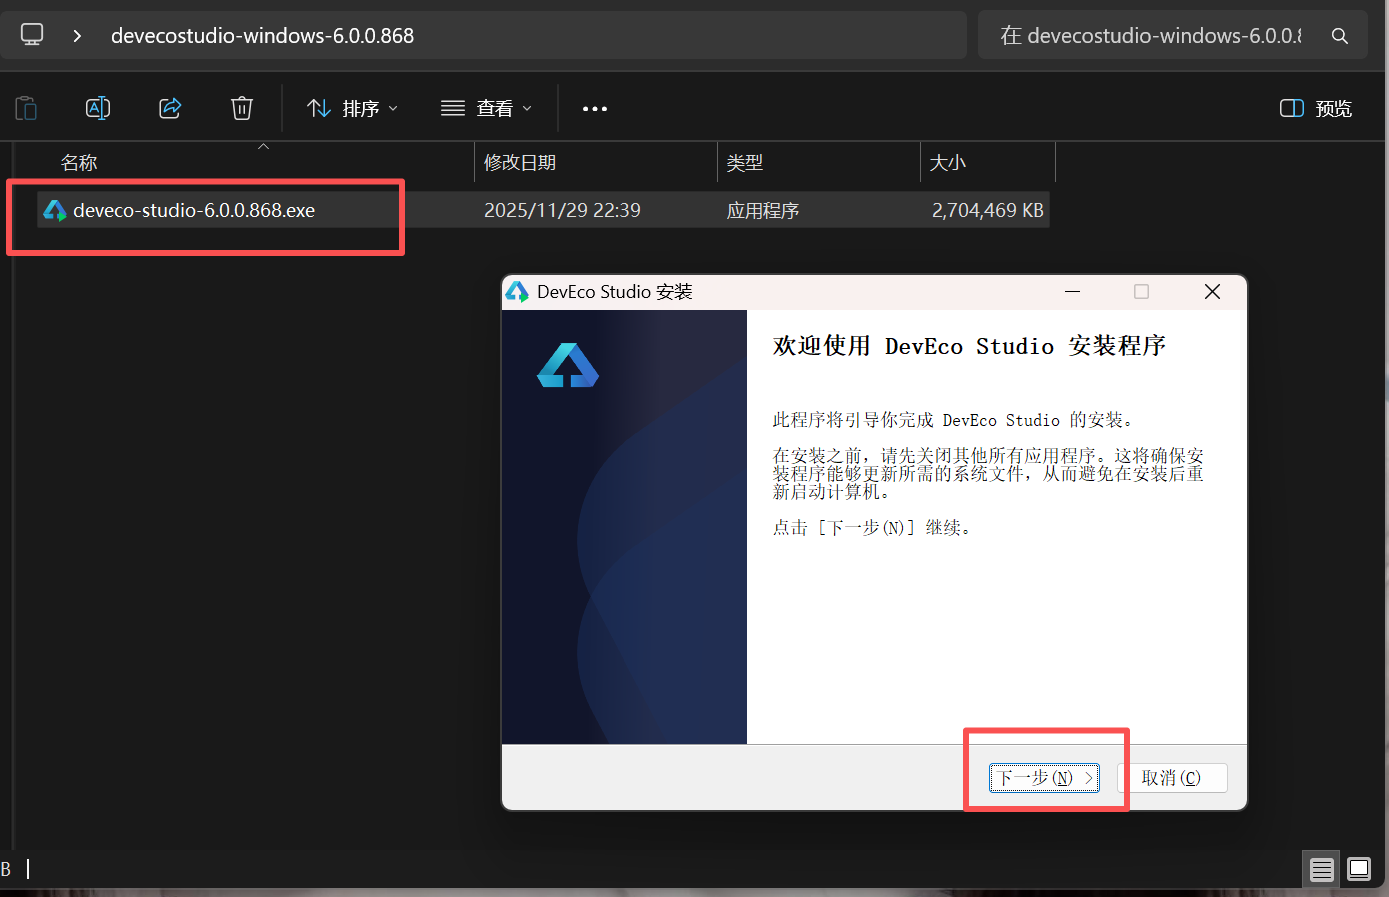This screenshot has height=897, width=1389.
Task: Expand the breadcrumb chevron before devecostudio folder
Action: pos(77,36)
